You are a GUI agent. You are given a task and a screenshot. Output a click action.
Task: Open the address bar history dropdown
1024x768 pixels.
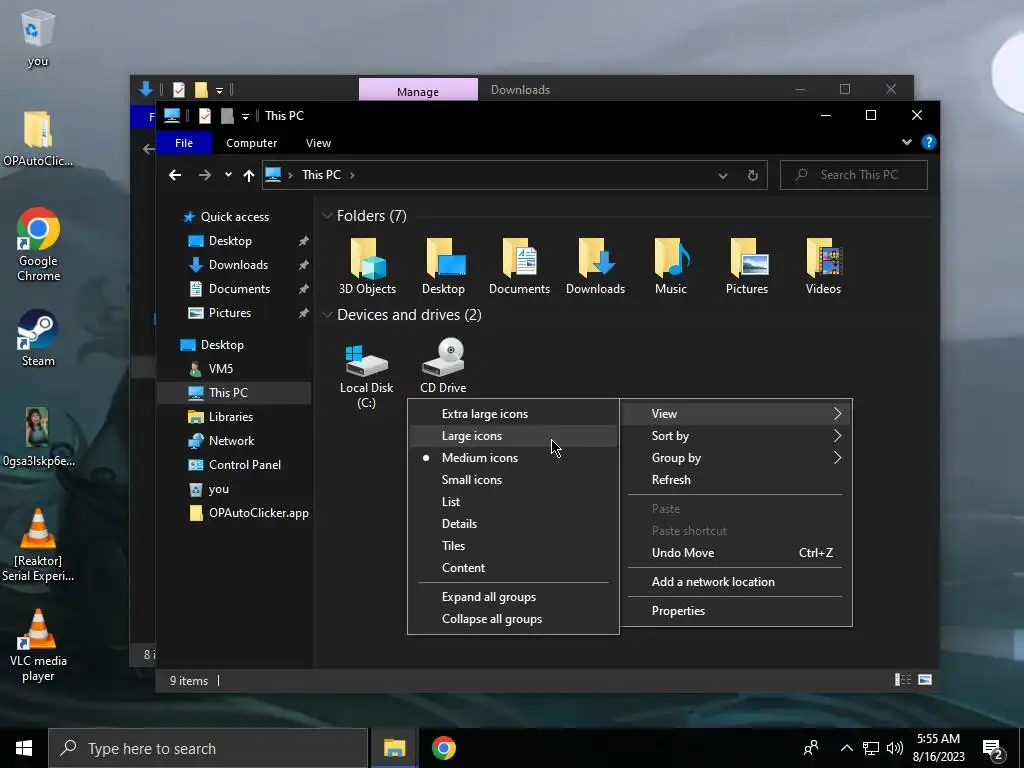coord(722,176)
